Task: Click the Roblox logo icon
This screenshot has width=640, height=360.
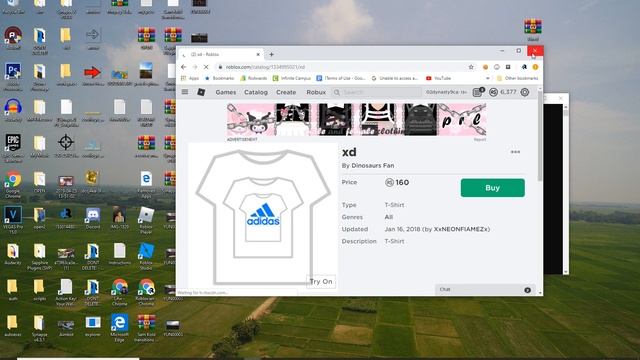Action: [201, 92]
